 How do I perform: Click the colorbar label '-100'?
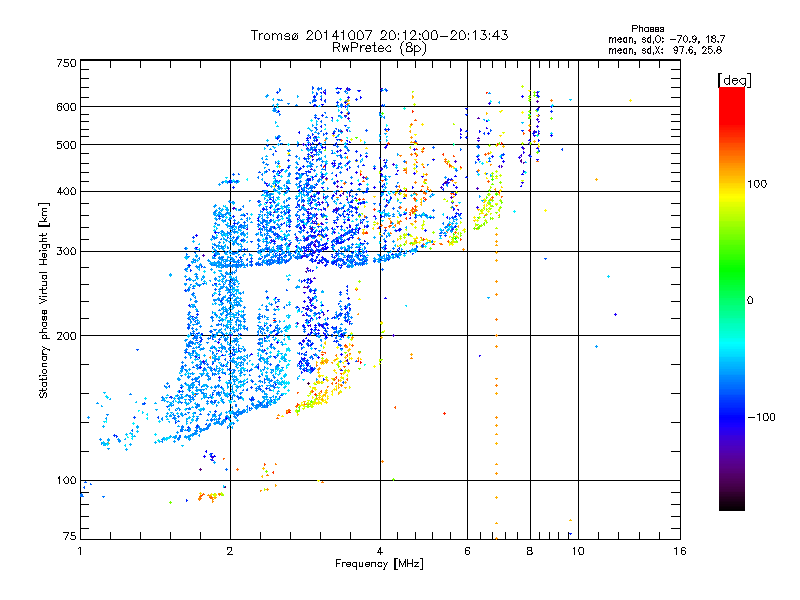coord(761,417)
